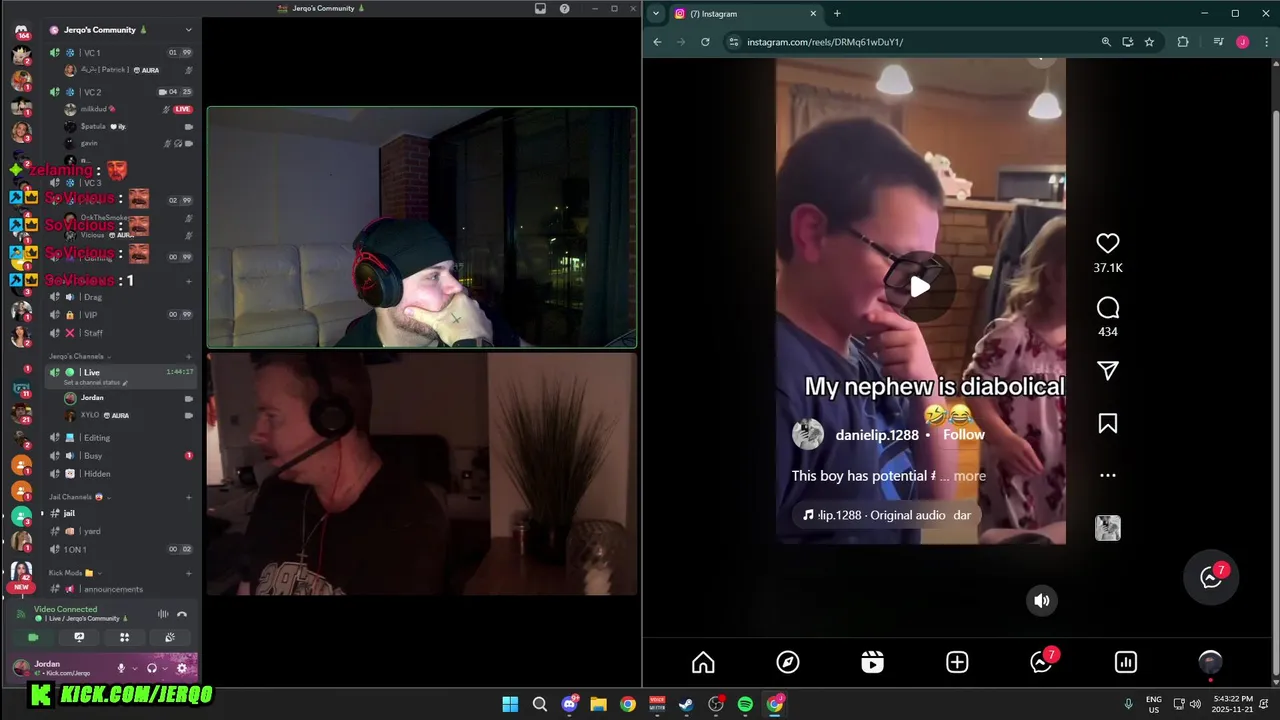Open Instagram Reels tab
Viewport: 1280px width, 720px height.
pos(872,662)
